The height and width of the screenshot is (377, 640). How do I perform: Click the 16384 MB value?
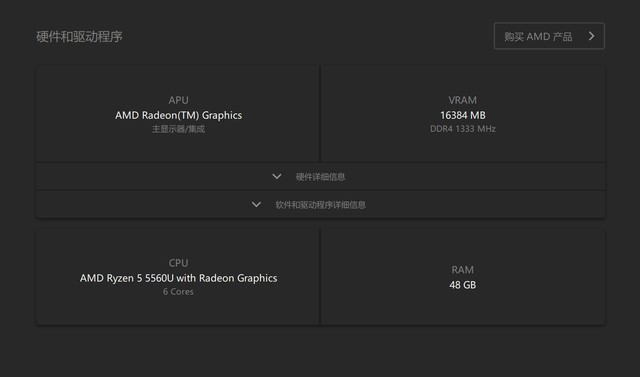click(x=462, y=115)
